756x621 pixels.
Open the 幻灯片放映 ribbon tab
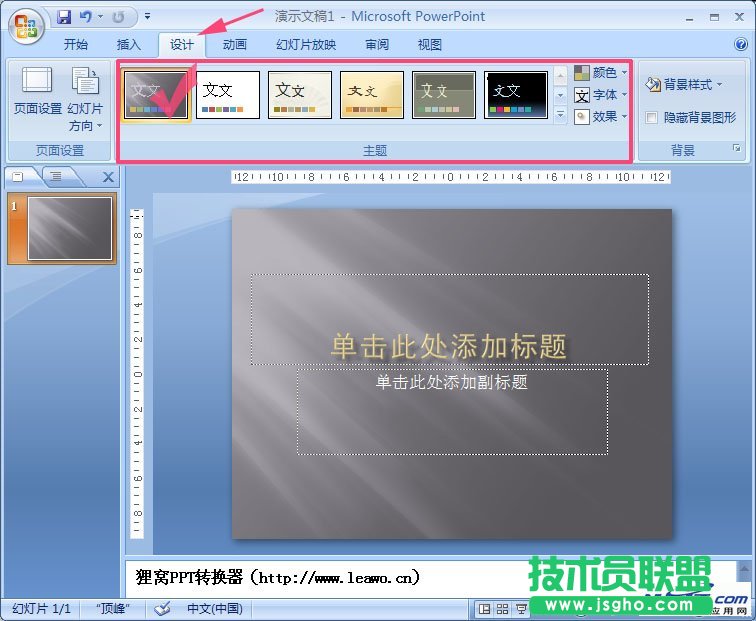tap(306, 45)
